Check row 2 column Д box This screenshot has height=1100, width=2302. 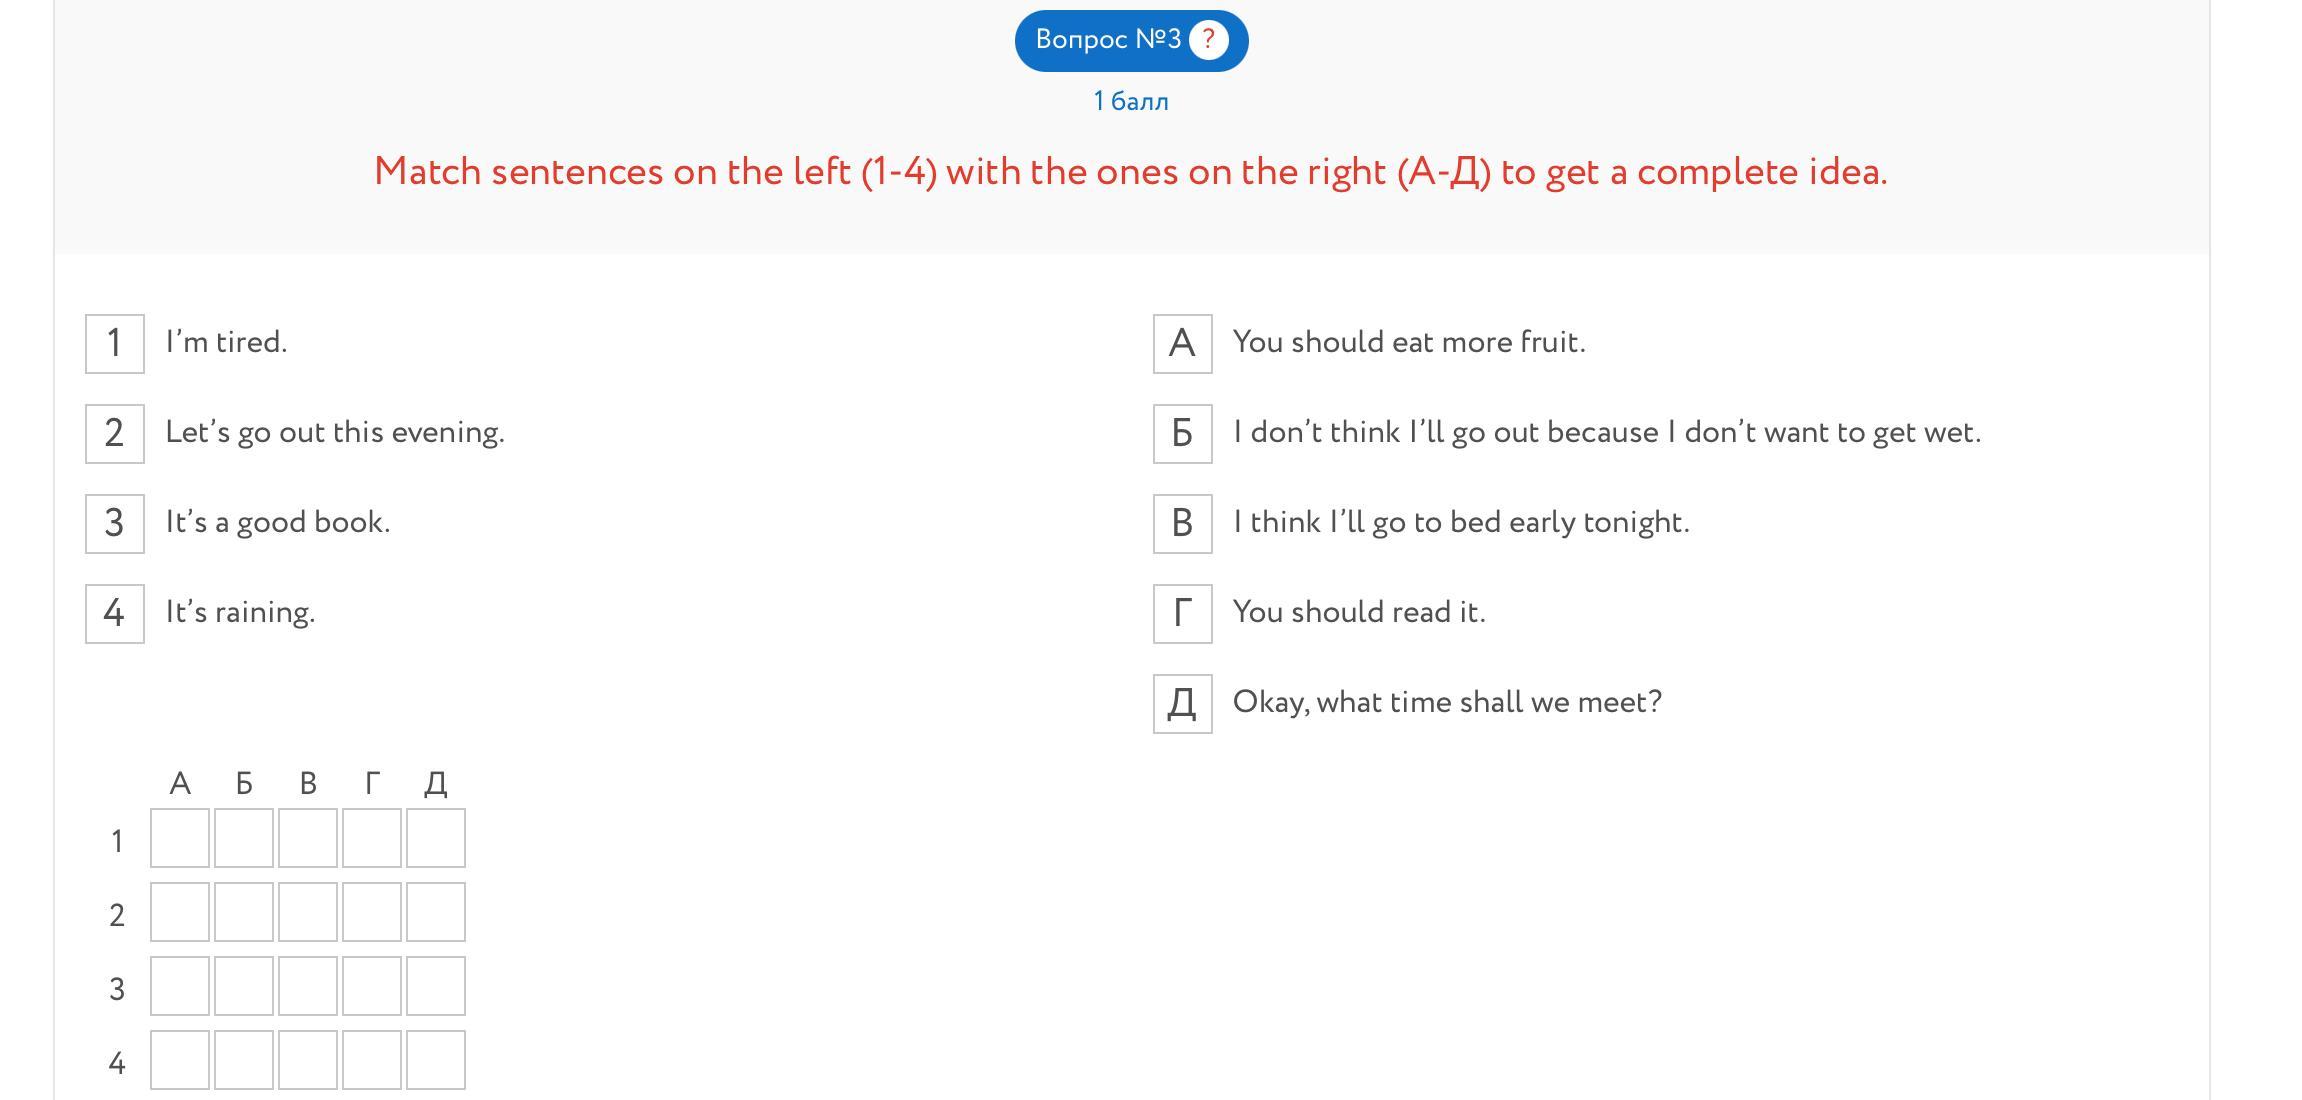[x=436, y=912]
